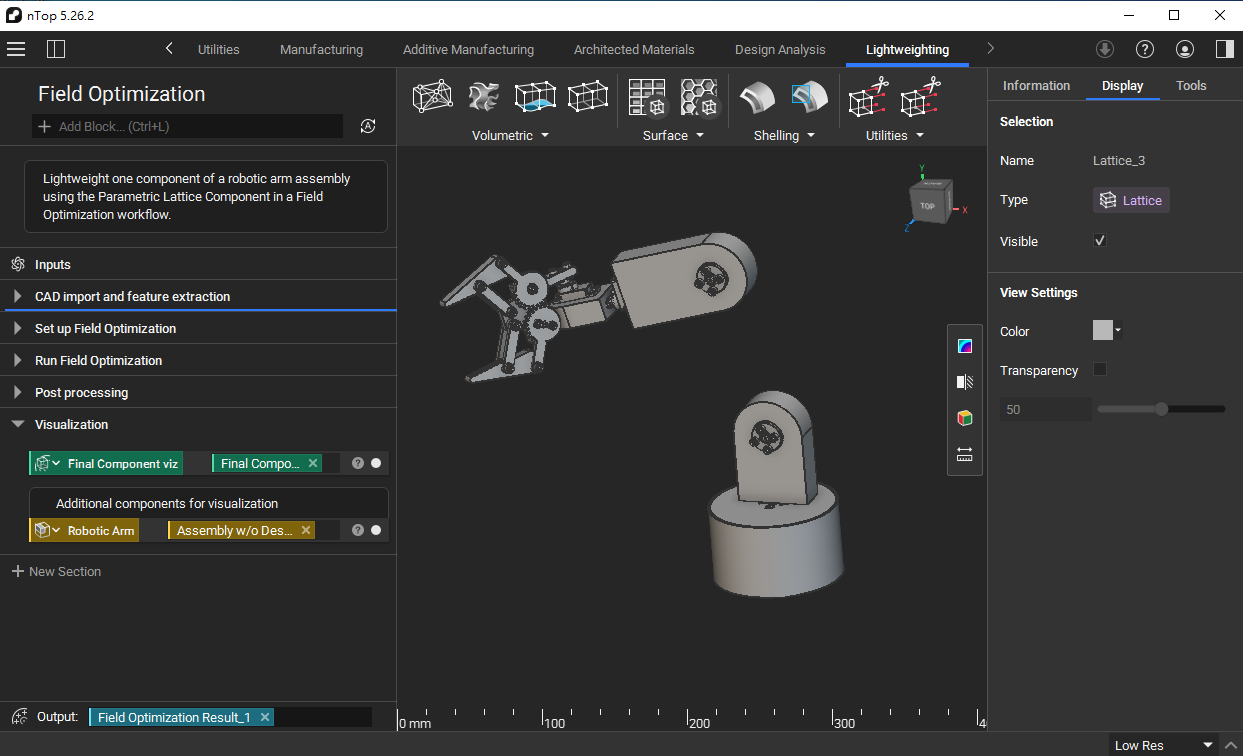
Task: Toggle the notebook panel layout icon
Action: [56, 49]
